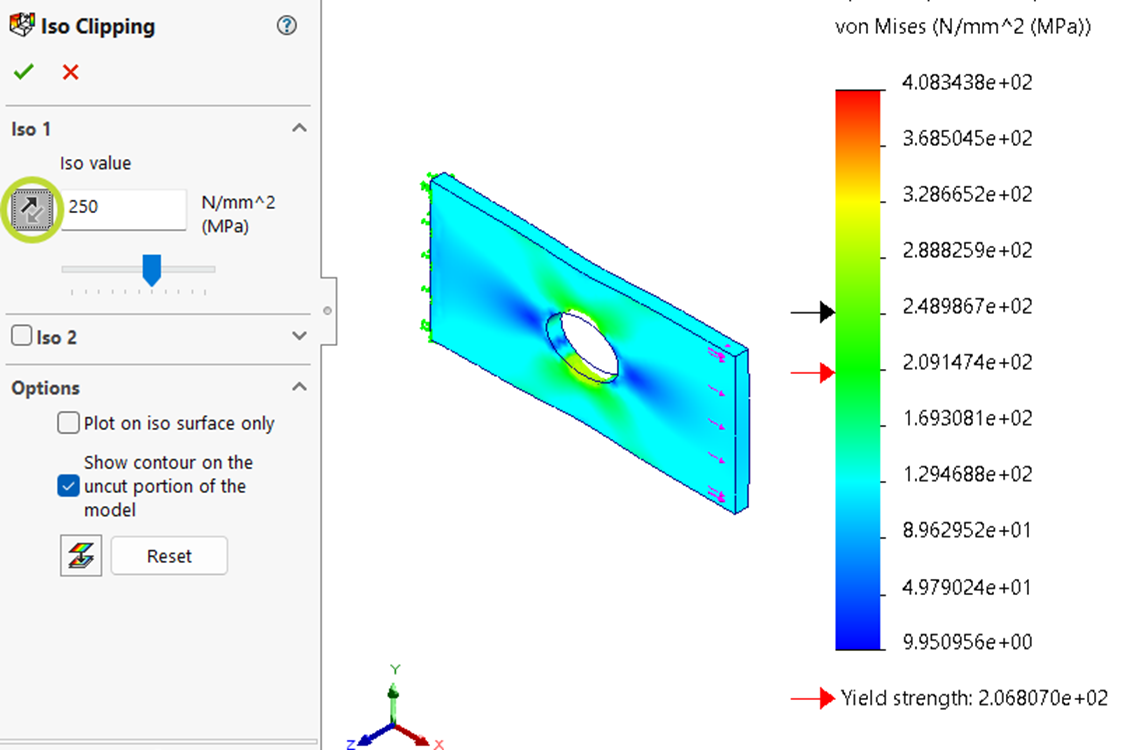The height and width of the screenshot is (750, 1128).
Task: Collapse the Iso 1 section
Action: click(299, 128)
